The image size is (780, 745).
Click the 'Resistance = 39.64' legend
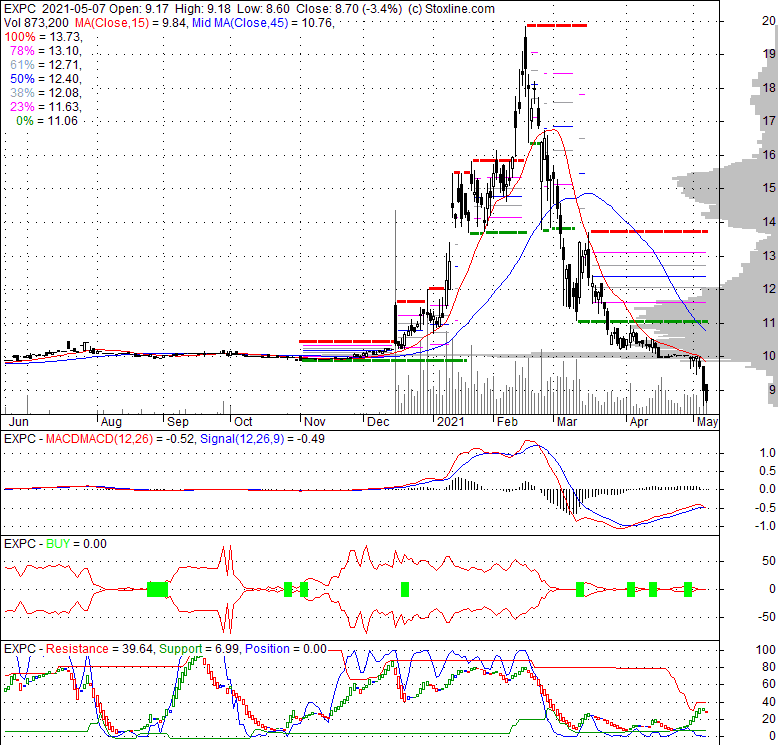[x=99, y=649]
